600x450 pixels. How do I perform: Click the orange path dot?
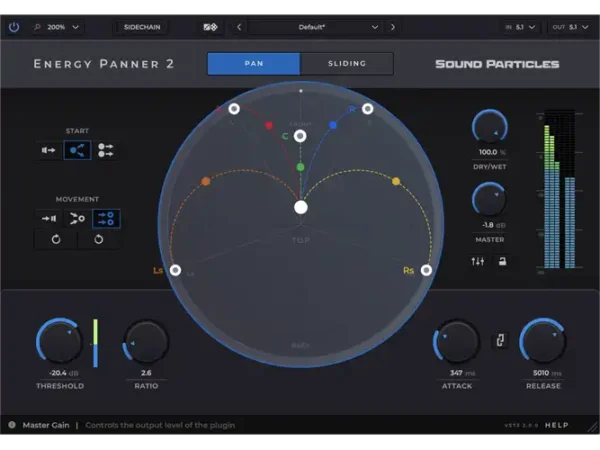click(205, 181)
